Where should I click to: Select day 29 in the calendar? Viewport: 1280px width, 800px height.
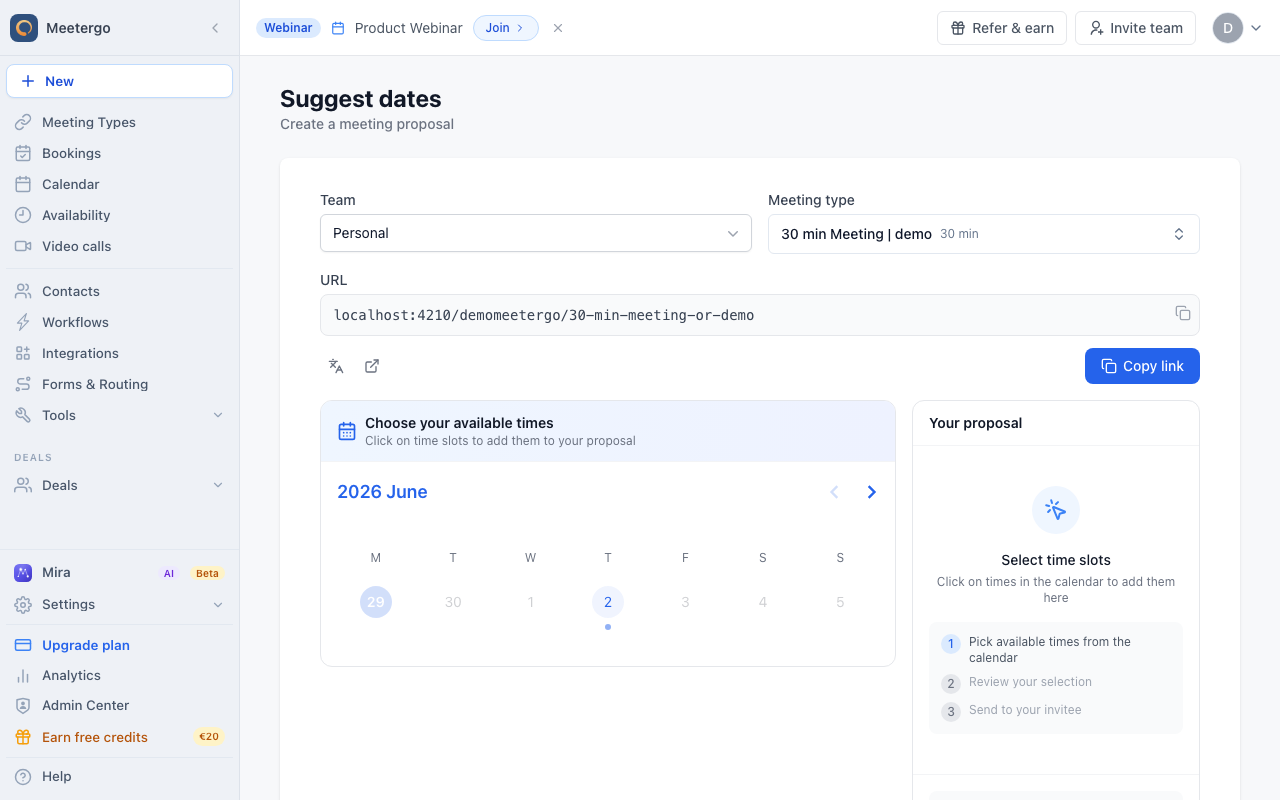coord(376,602)
